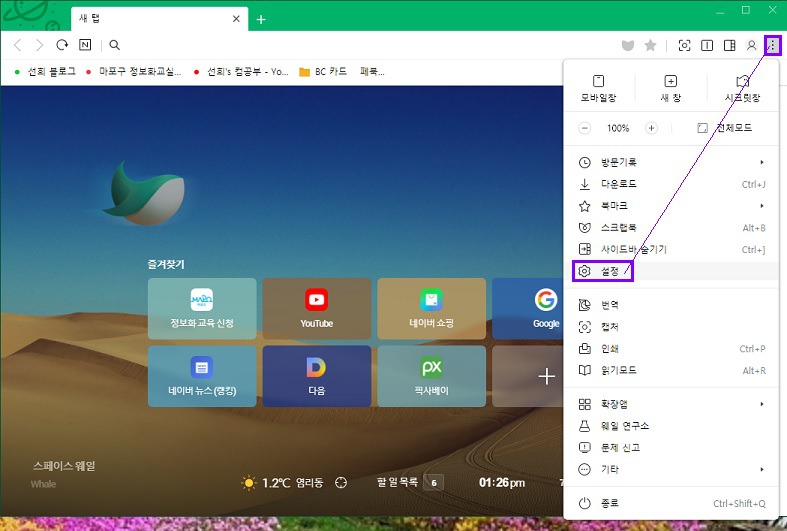
Task: Open 웨일 연구소 Whale labs
Action: point(671,426)
